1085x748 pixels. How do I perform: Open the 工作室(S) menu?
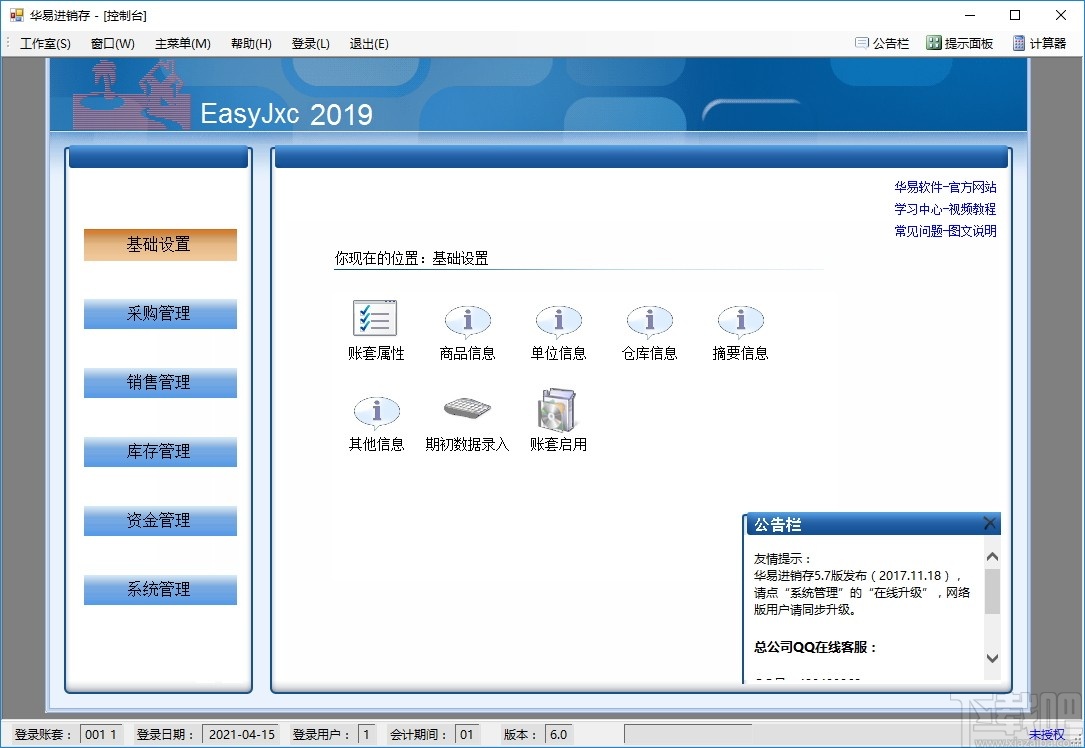point(44,43)
